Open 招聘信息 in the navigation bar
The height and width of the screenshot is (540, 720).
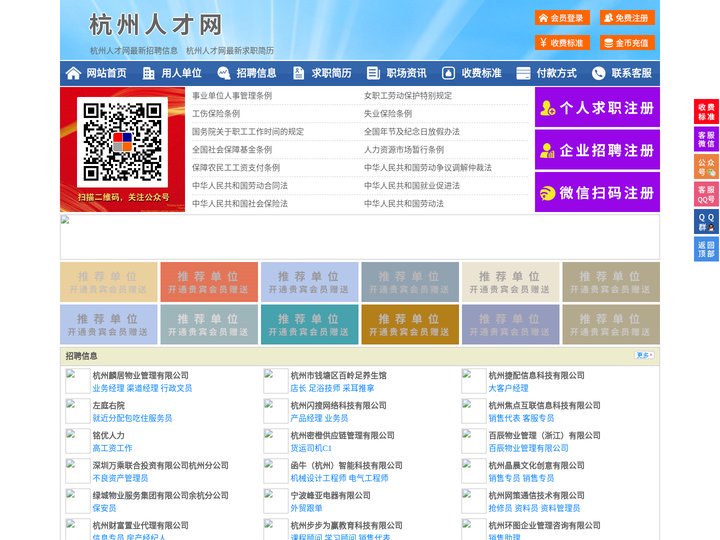pos(256,73)
